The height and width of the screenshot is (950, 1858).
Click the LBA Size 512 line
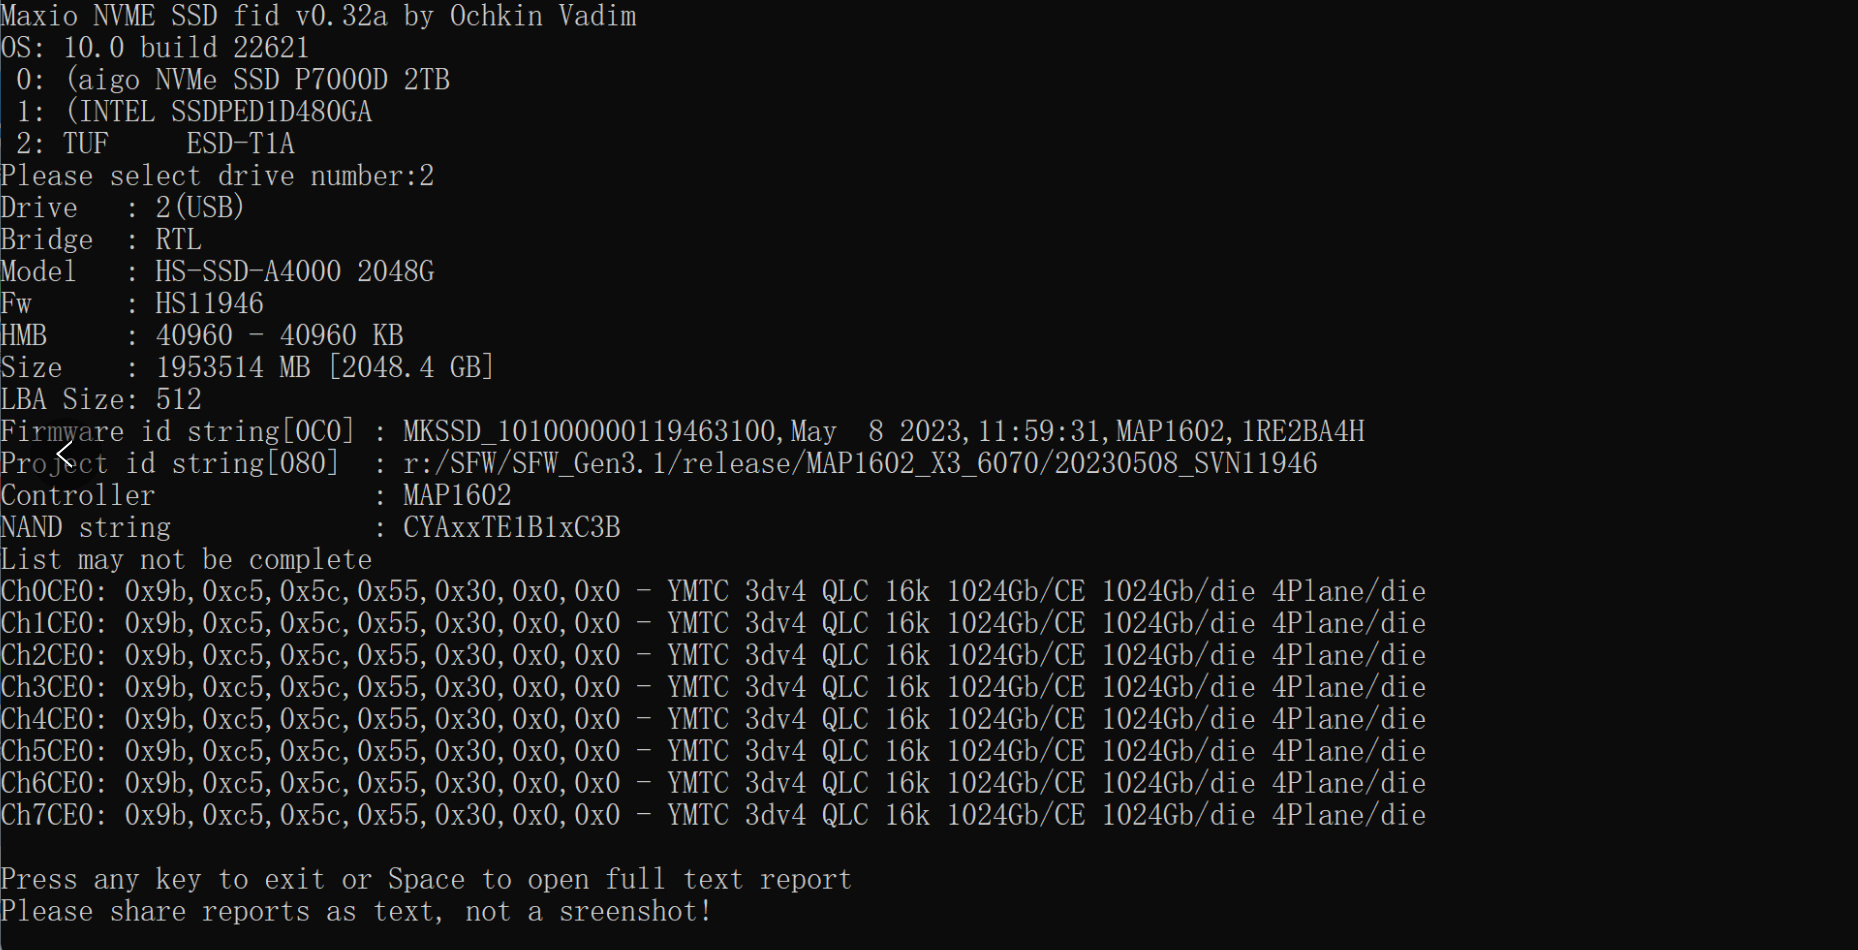(x=101, y=400)
